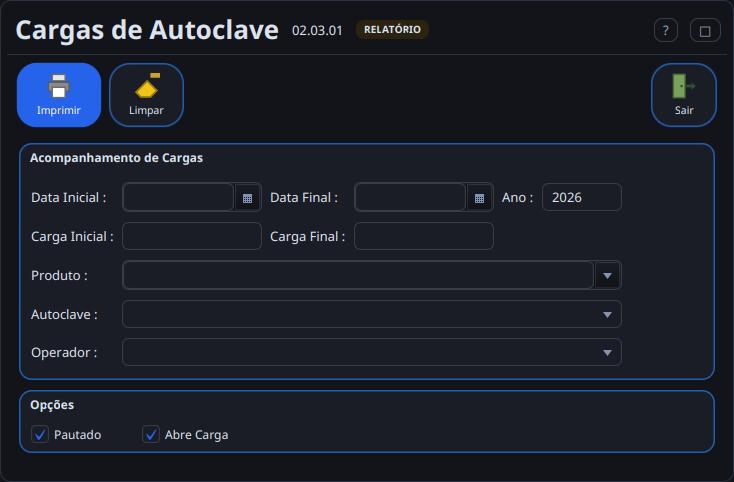This screenshot has height=482, width=734.
Task: Expand the Produto dropdown arrow
Action: click(607, 276)
